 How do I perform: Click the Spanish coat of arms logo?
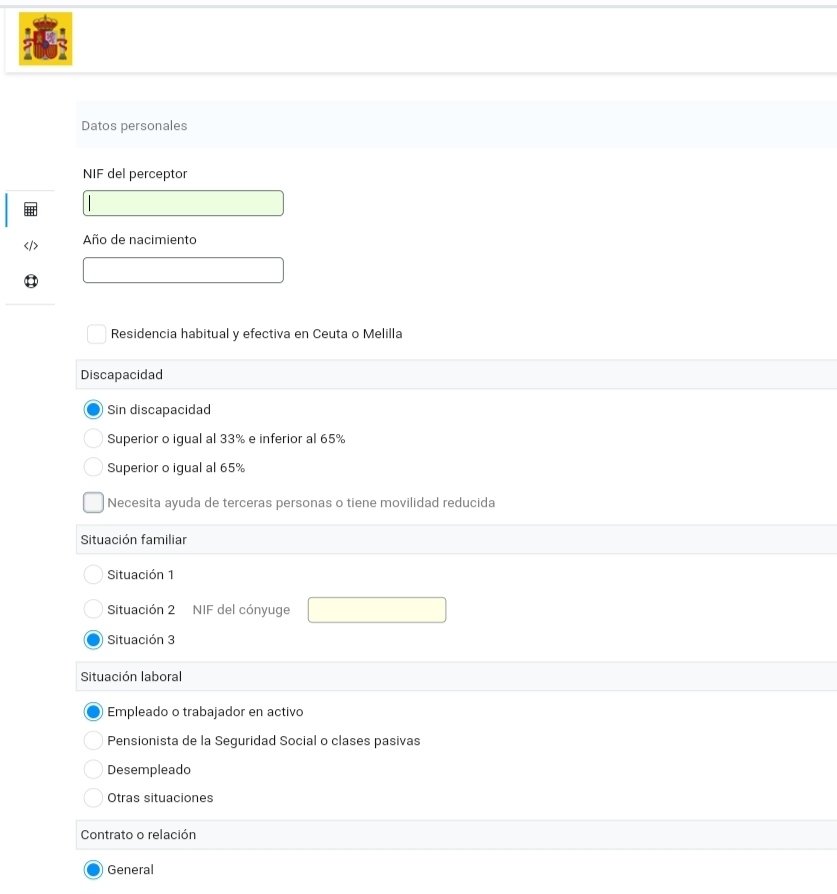[46, 39]
